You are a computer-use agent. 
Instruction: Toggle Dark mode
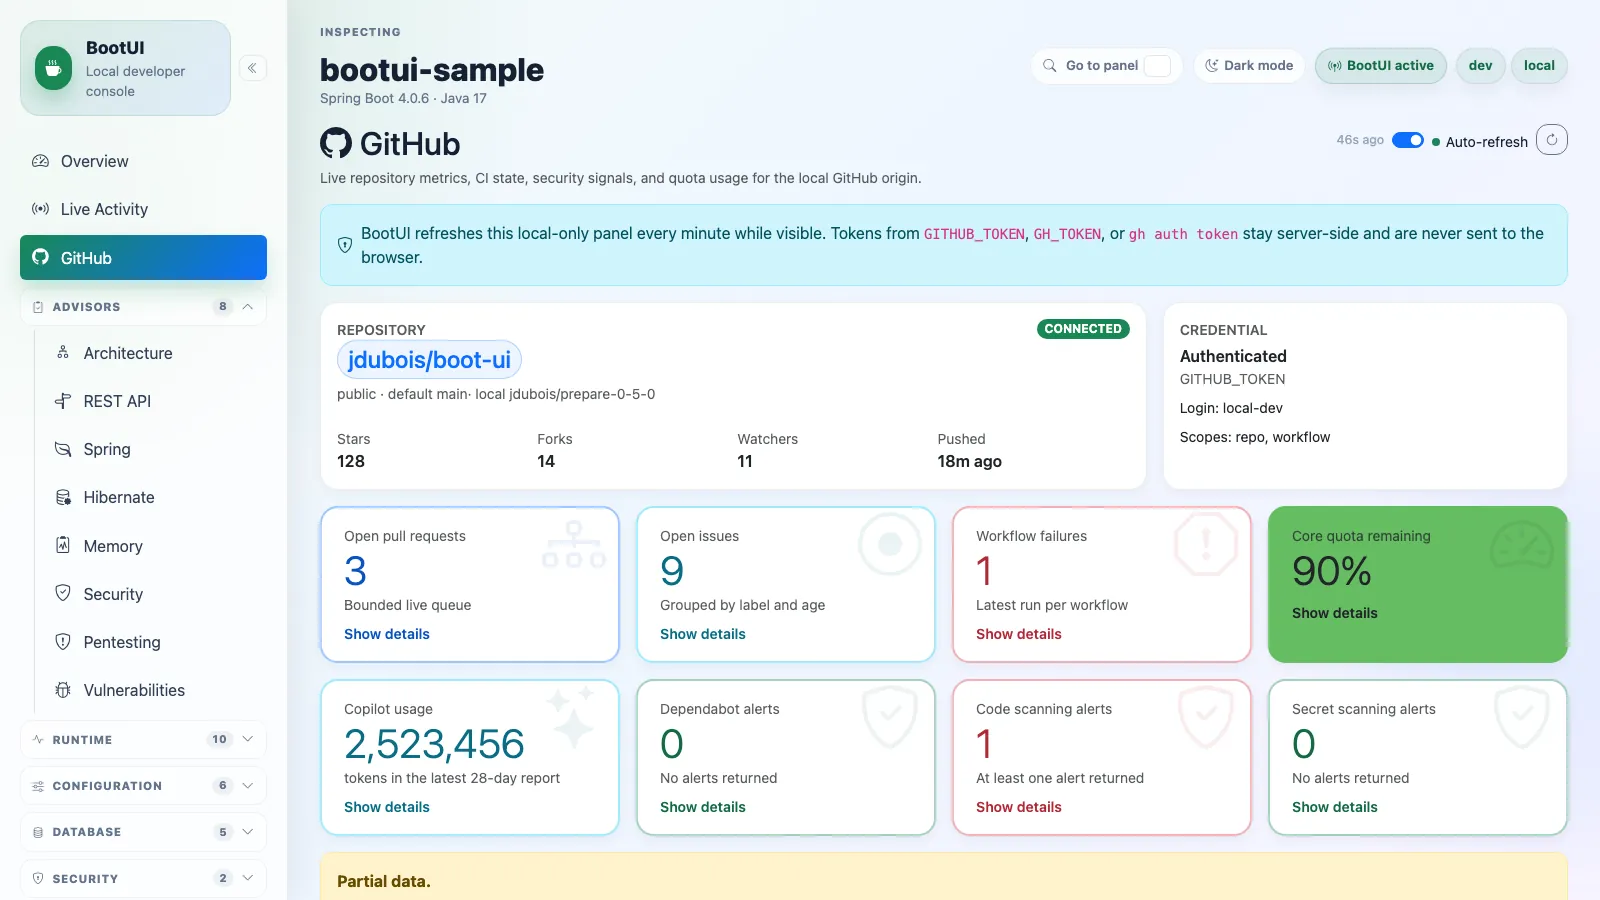point(1249,65)
